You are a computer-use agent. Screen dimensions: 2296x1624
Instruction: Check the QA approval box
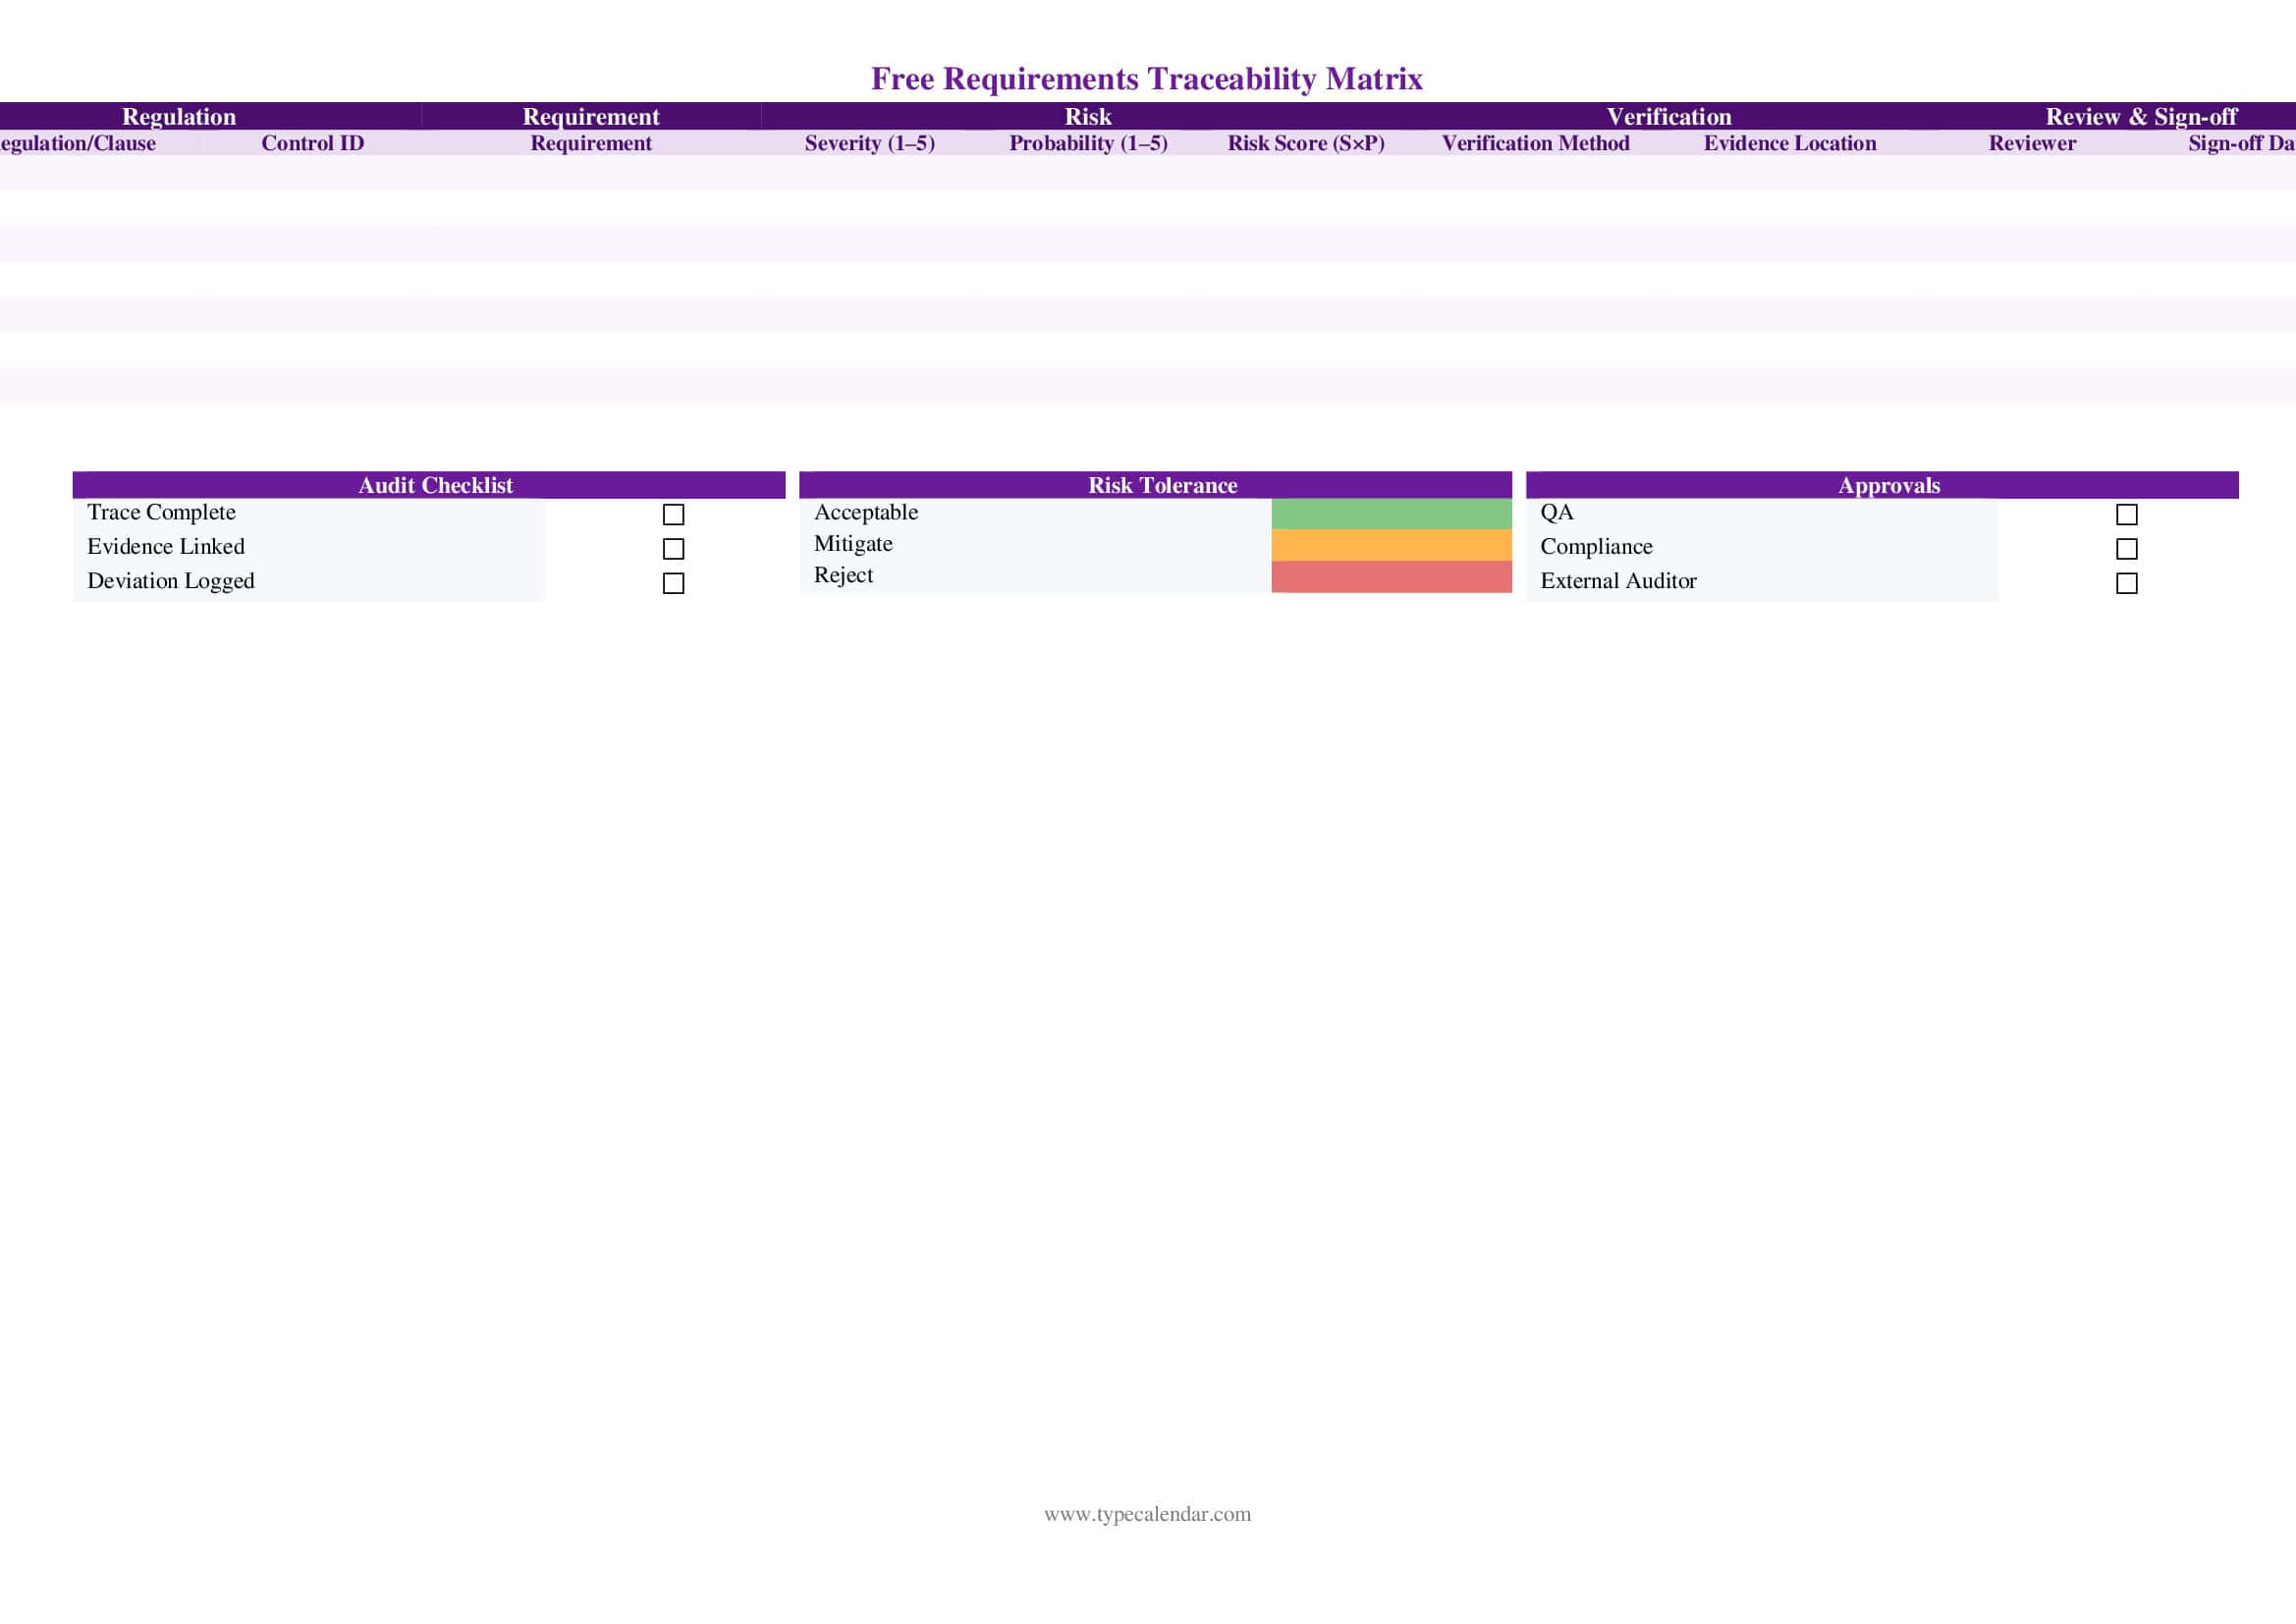[x=2127, y=514]
